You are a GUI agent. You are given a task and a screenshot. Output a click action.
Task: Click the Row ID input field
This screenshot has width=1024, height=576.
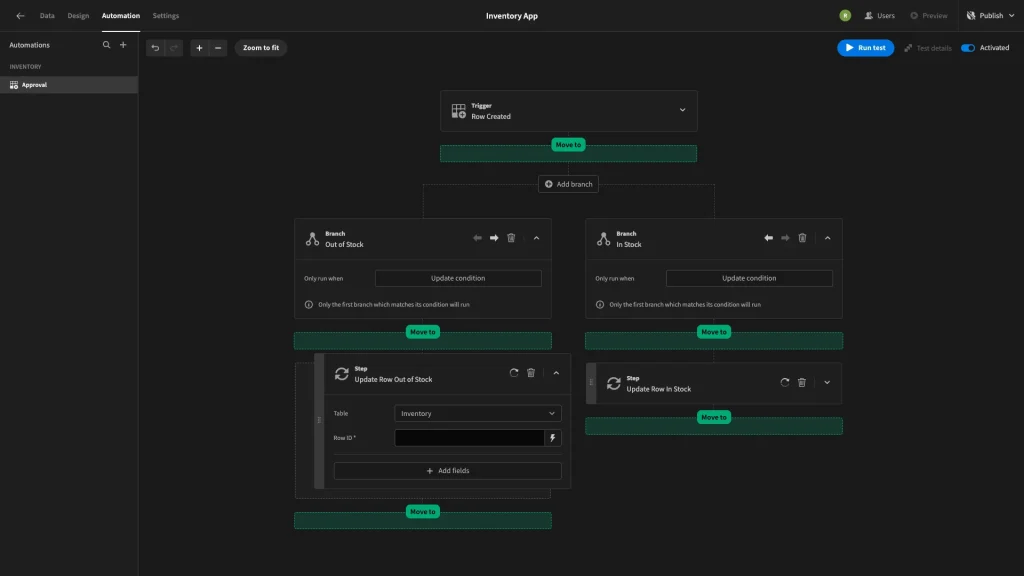(469, 438)
